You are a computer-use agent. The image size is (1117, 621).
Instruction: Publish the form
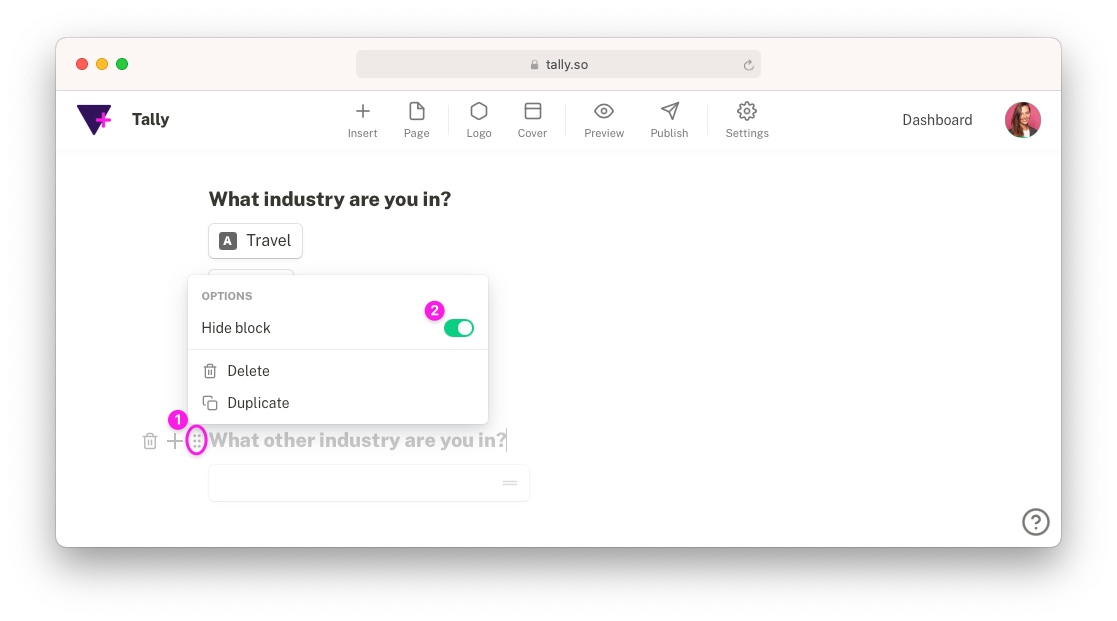(x=670, y=120)
